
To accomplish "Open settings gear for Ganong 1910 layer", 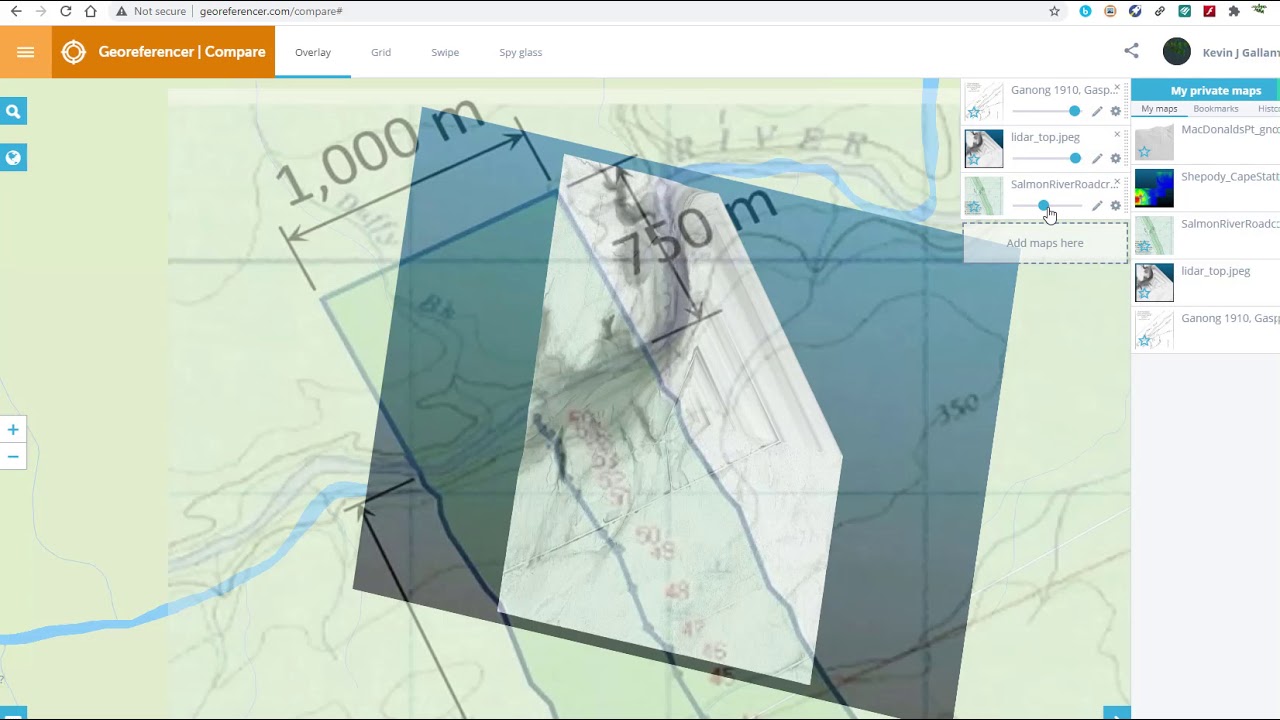I will coord(1116,111).
